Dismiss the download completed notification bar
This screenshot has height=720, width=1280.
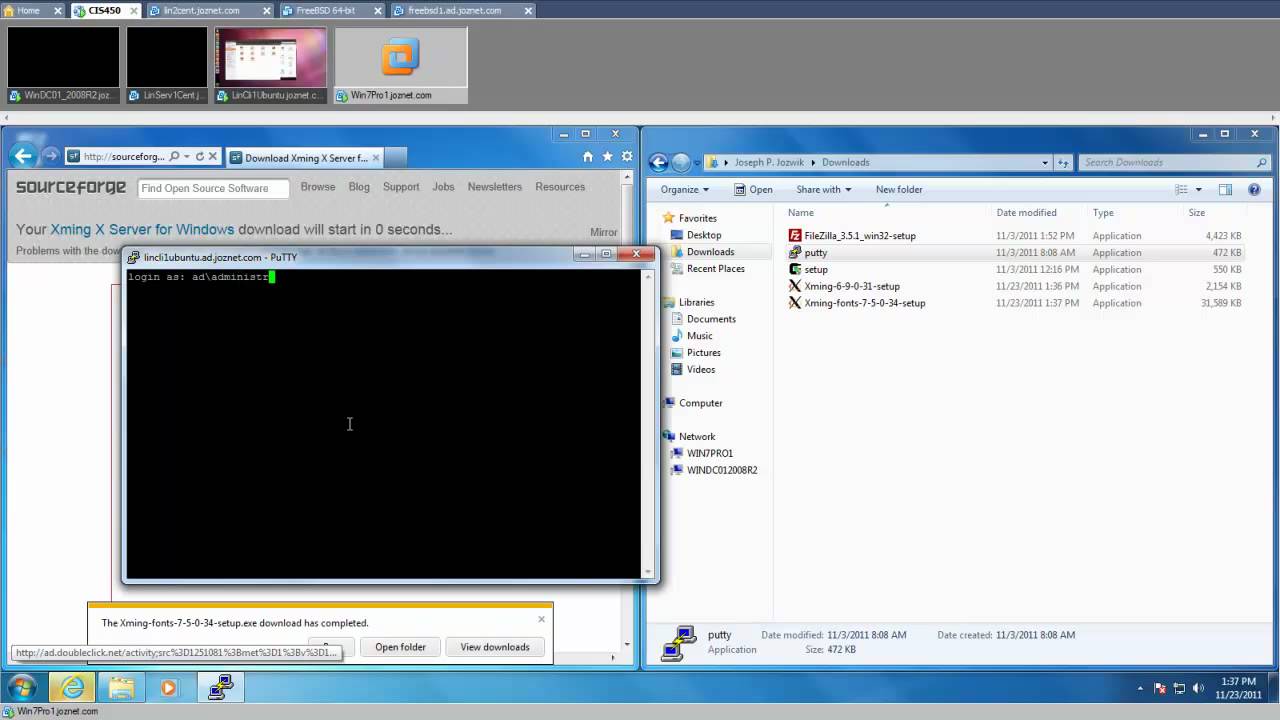(x=541, y=619)
